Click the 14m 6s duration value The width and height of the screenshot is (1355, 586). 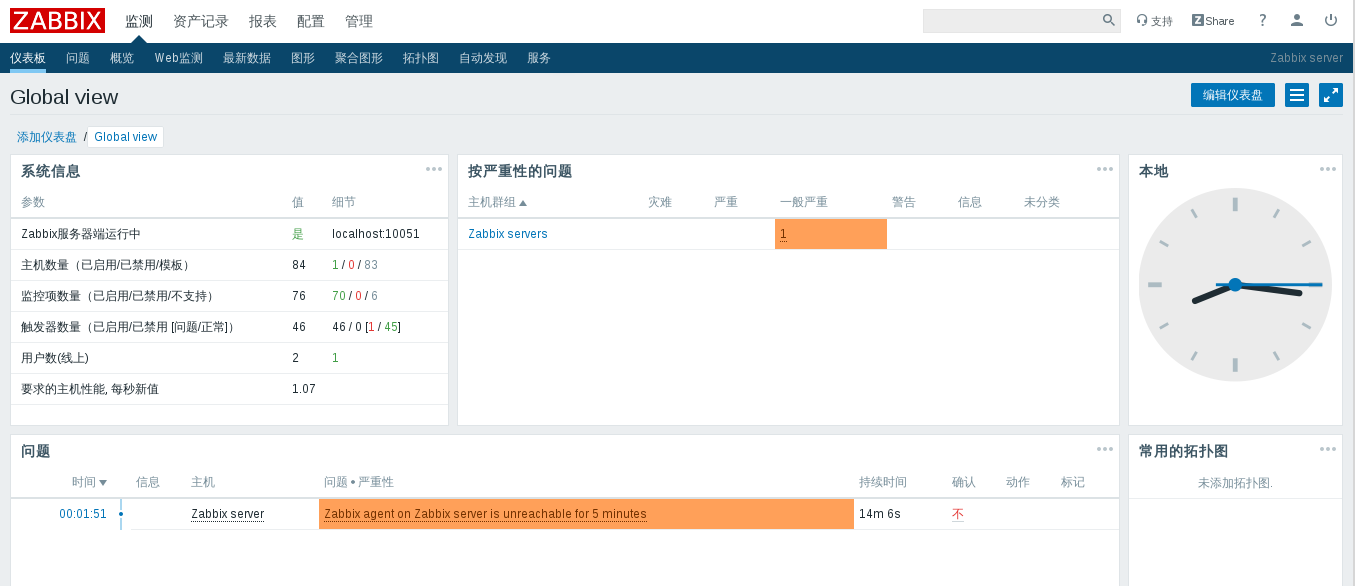pos(880,514)
